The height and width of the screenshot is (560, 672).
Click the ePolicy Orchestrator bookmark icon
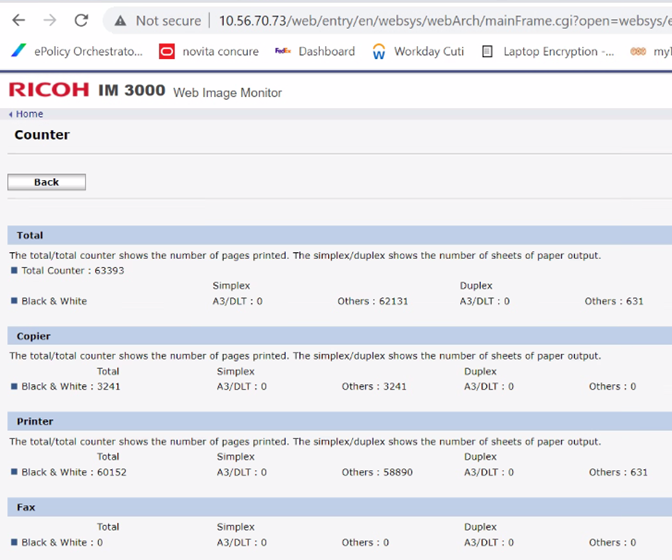click(18, 51)
